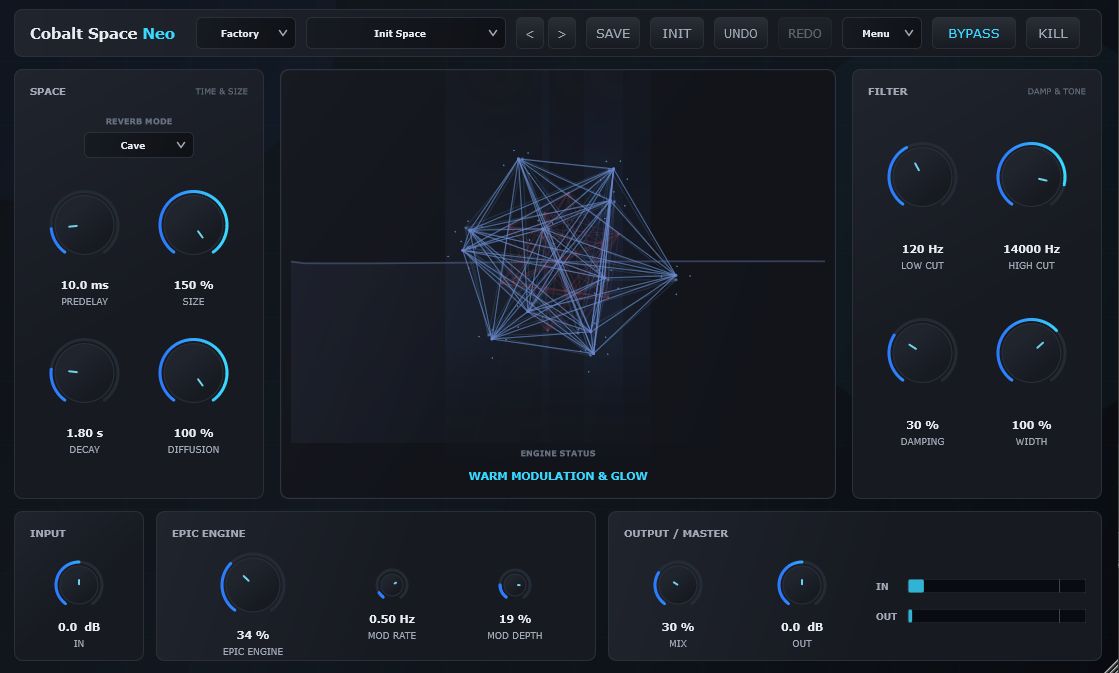The width and height of the screenshot is (1119, 673).
Task: Click the MIX knob
Action: pos(677,585)
